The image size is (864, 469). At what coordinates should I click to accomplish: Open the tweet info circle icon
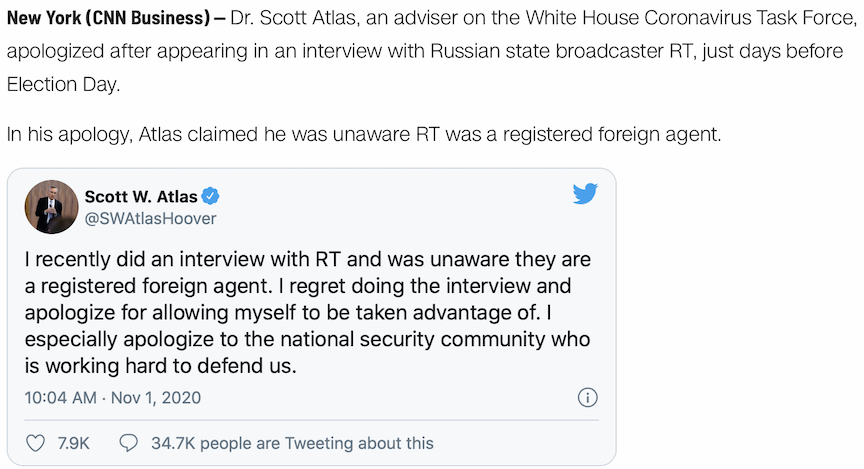click(588, 398)
